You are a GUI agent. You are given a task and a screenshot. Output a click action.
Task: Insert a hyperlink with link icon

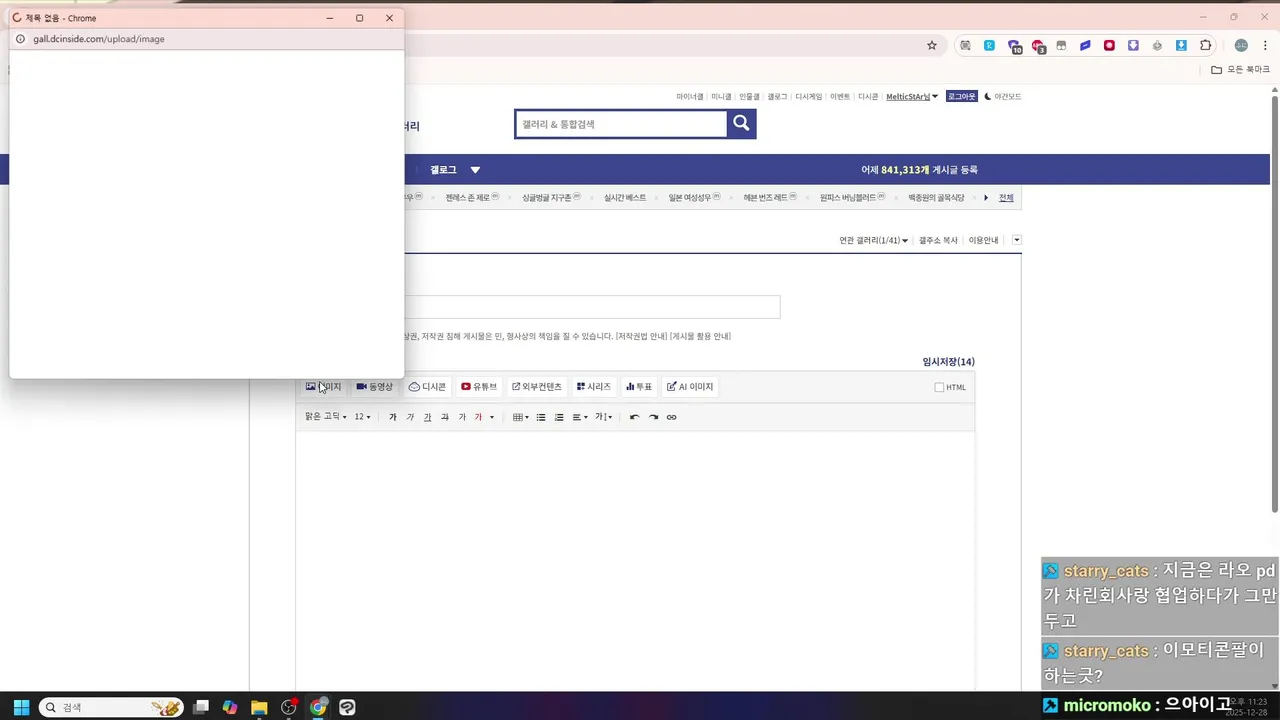[671, 417]
